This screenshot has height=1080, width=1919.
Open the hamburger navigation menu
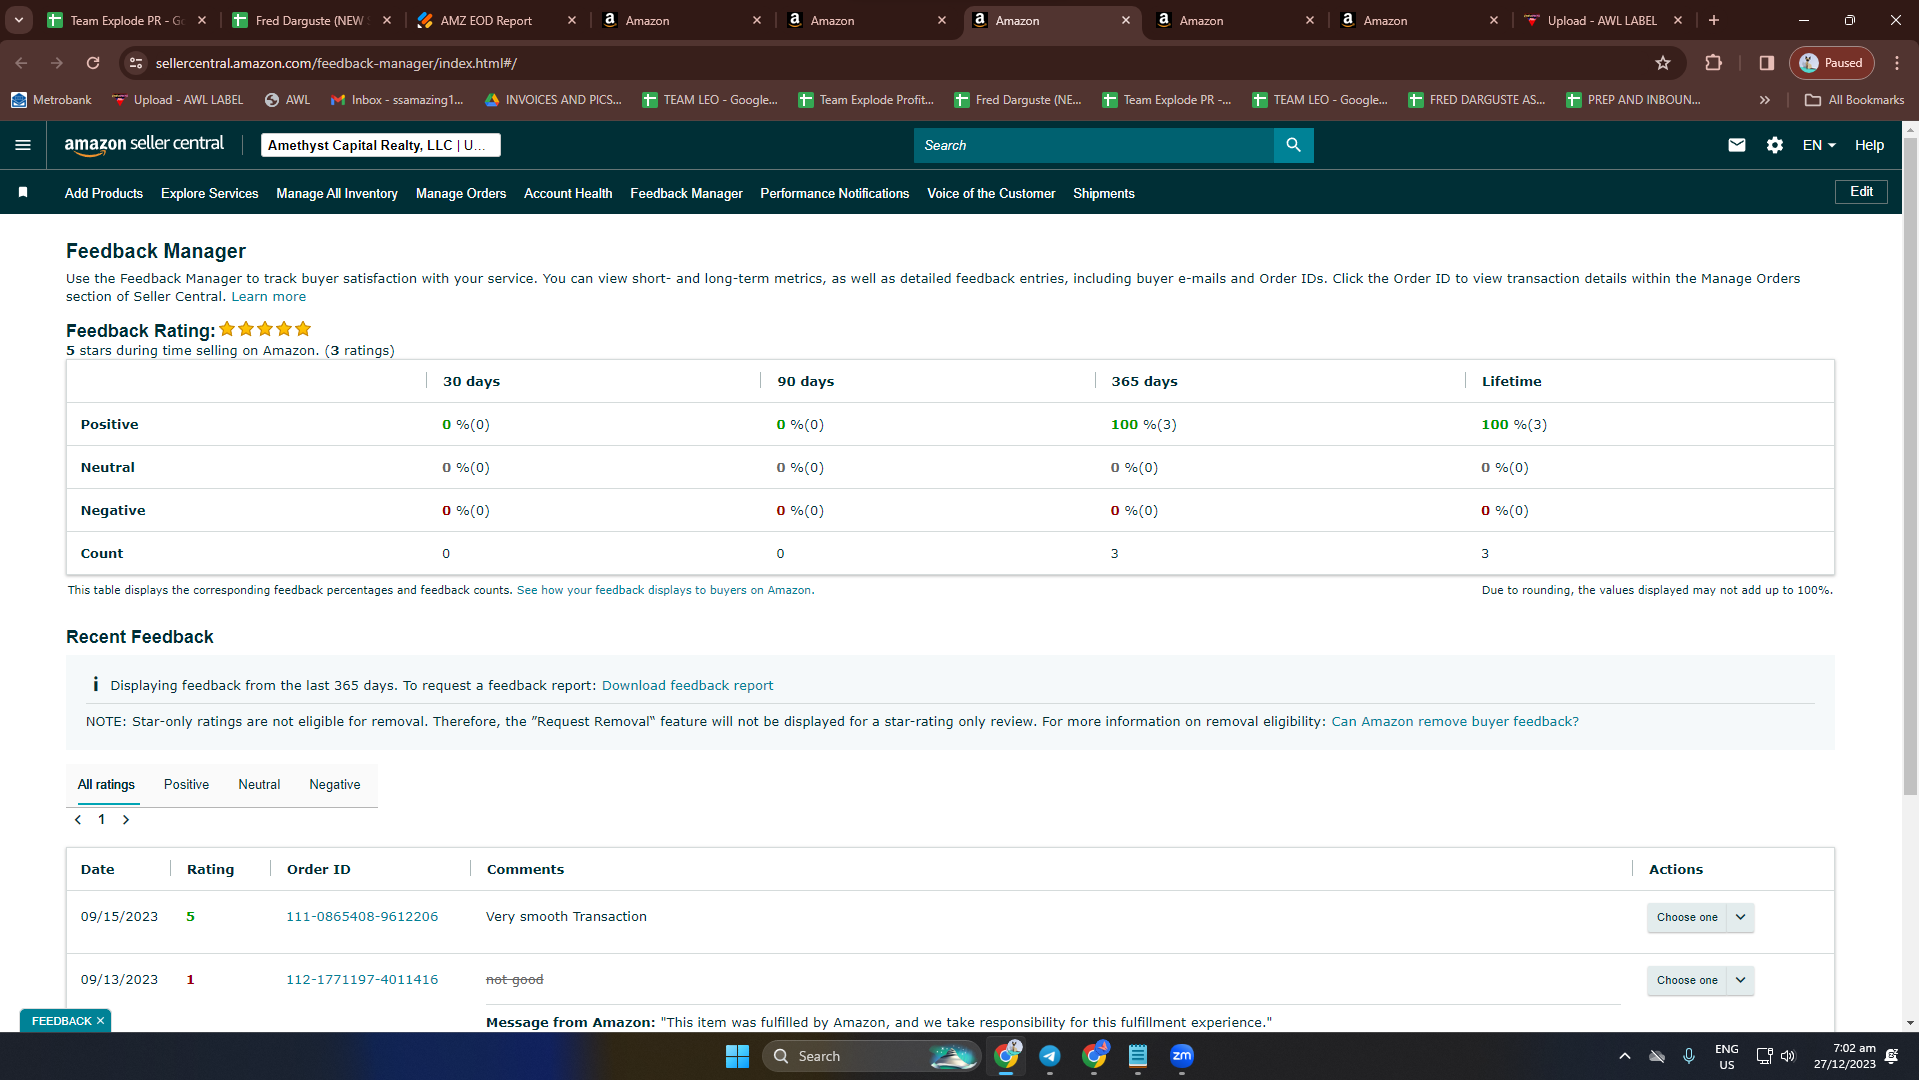pyautogui.click(x=23, y=145)
